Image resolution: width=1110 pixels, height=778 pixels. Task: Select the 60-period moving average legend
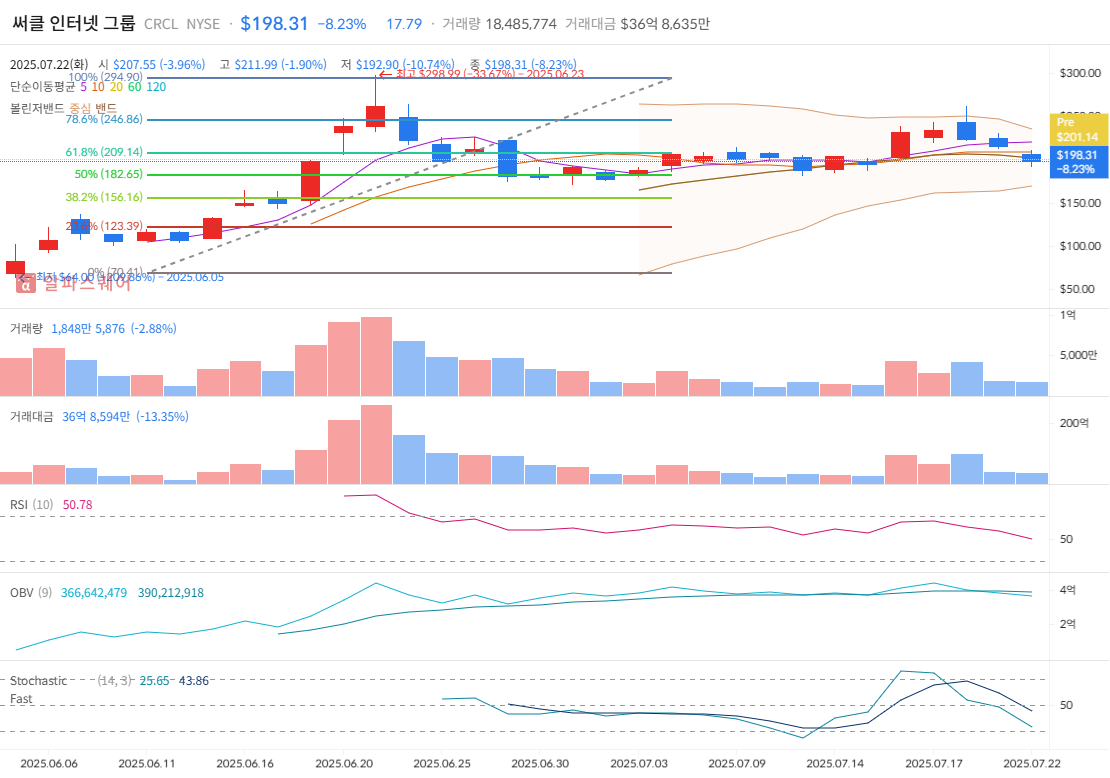[x=135, y=87]
